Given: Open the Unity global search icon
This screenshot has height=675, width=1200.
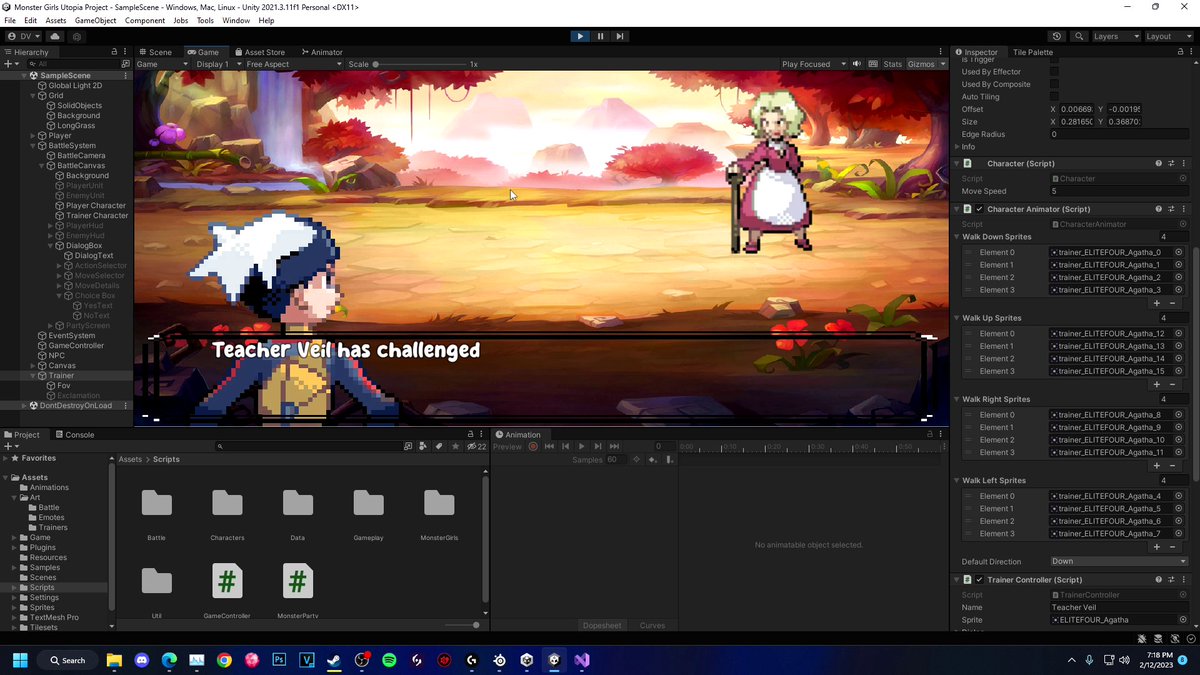Looking at the screenshot, I should pyautogui.click(x=1080, y=36).
